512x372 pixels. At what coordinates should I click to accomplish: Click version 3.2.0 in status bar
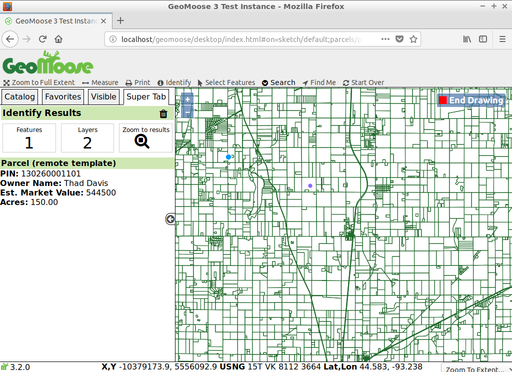pos(20,367)
